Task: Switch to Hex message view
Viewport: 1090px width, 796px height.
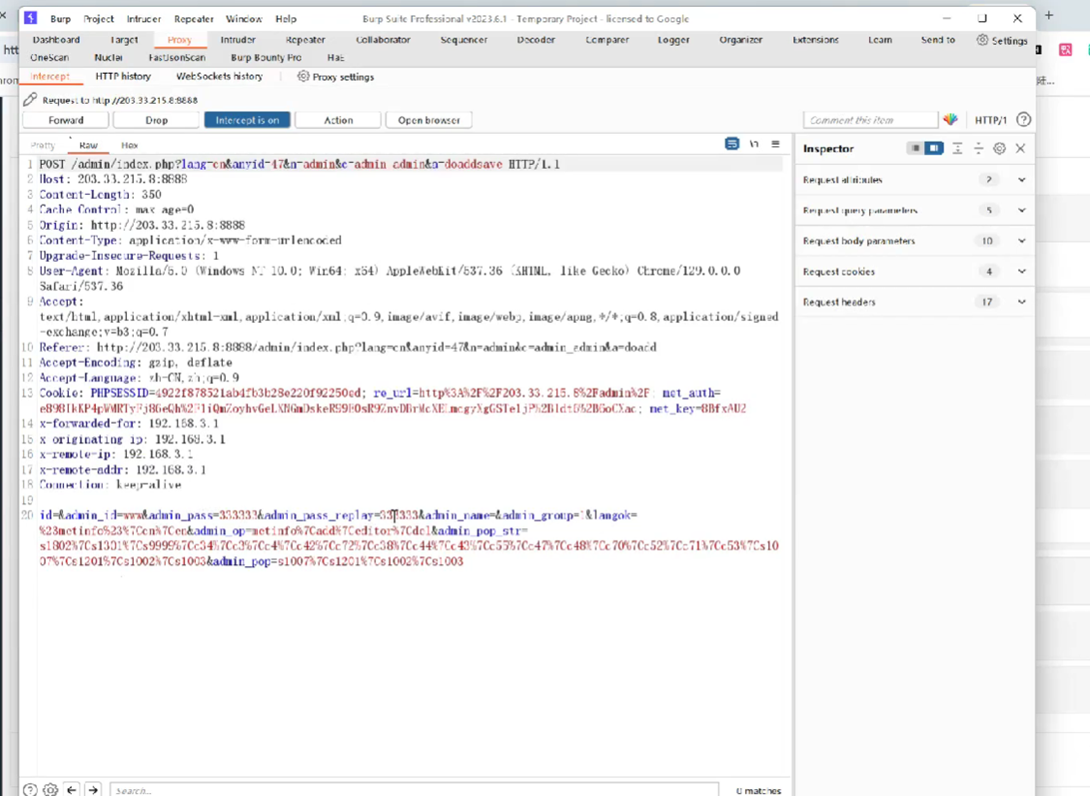Action: (x=129, y=145)
